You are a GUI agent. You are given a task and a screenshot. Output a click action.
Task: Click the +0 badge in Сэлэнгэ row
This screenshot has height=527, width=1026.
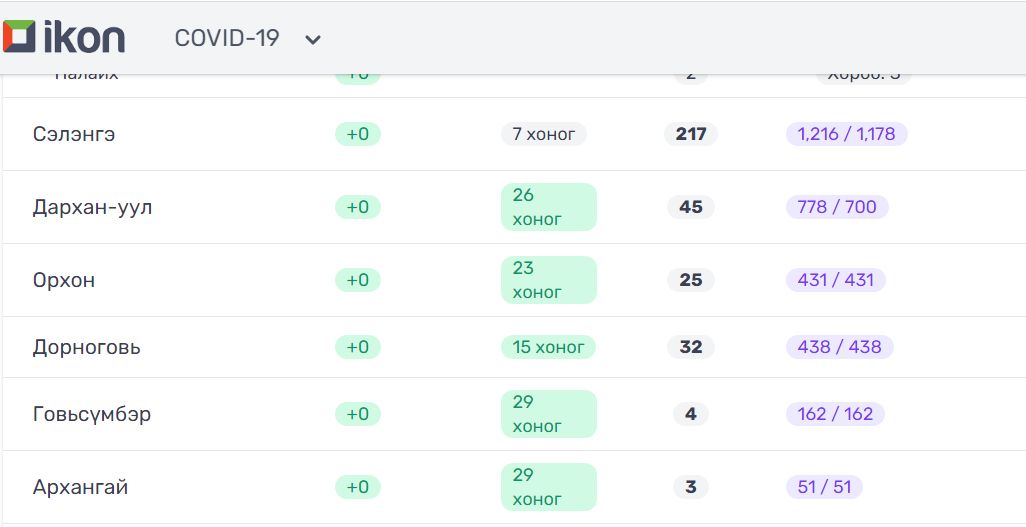coord(358,134)
